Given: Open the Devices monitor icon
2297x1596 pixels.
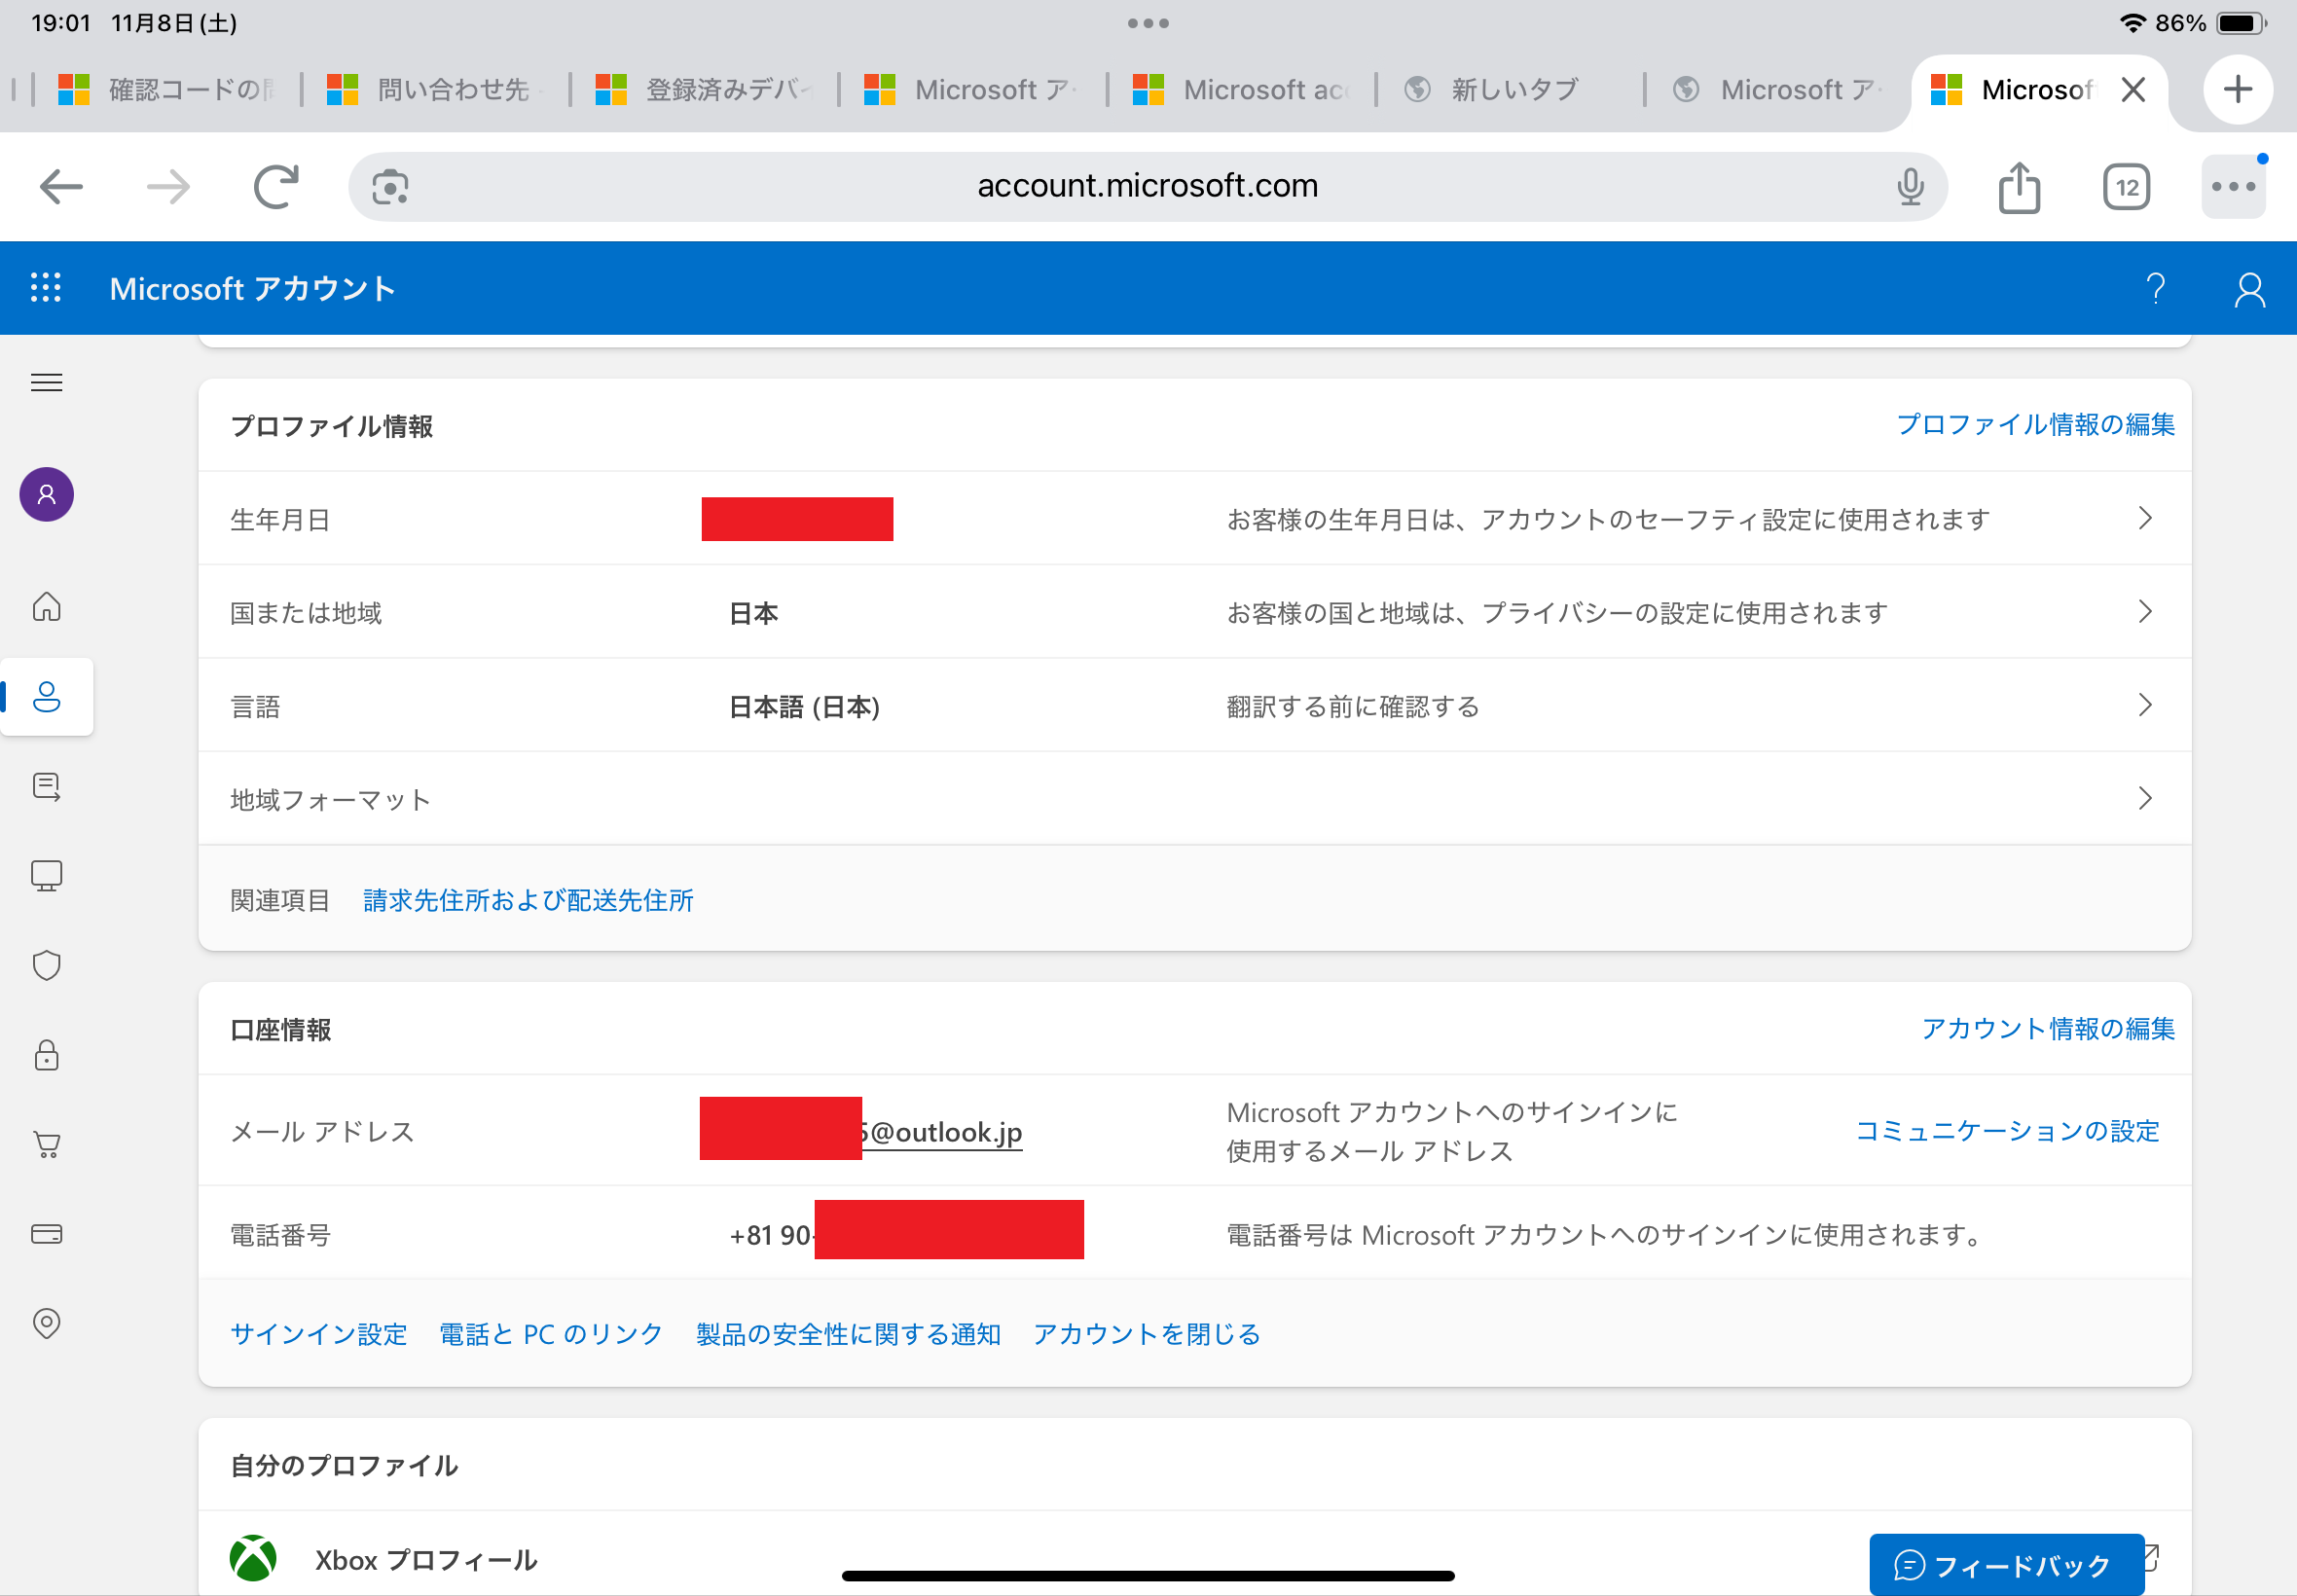Looking at the screenshot, I should [x=46, y=875].
